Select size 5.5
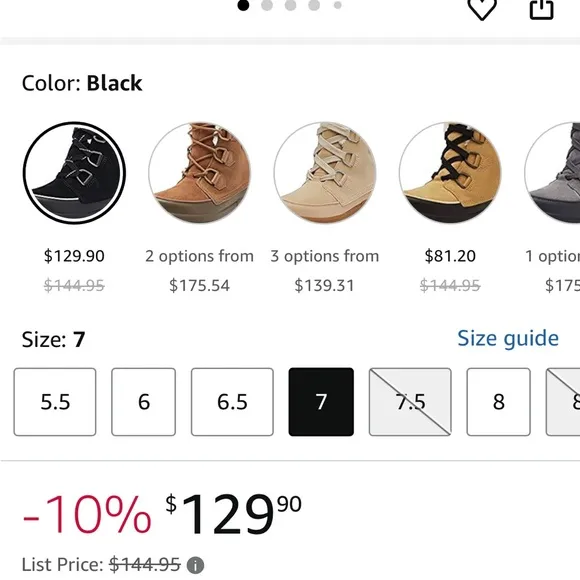 [x=55, y=402]
